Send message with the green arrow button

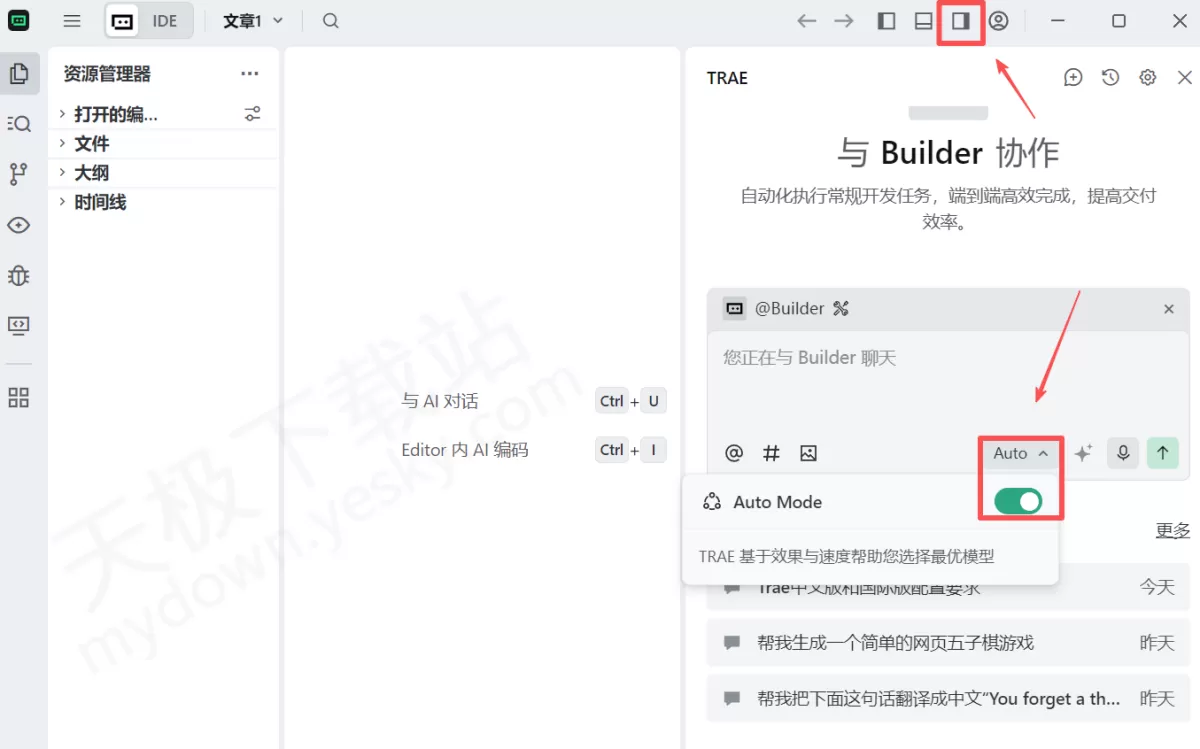tap(1162, 453)
